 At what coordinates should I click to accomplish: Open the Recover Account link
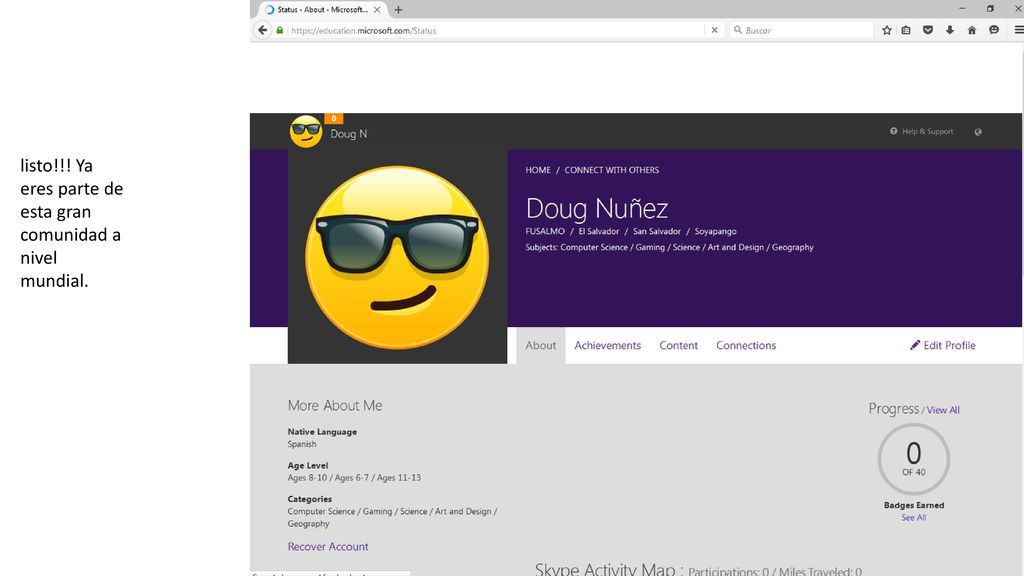(328, 547)
